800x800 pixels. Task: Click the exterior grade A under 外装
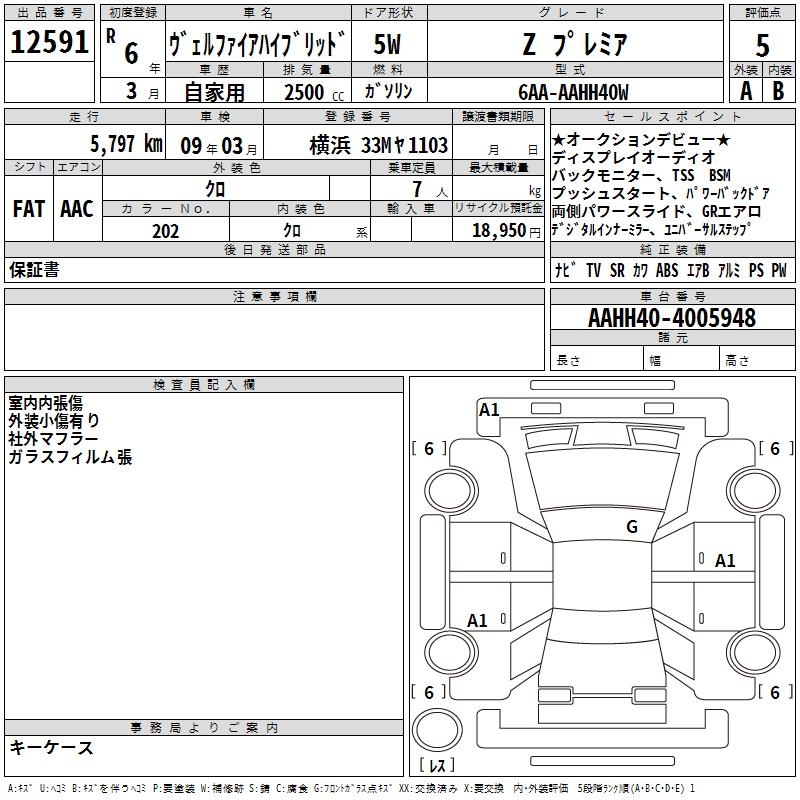746,91
